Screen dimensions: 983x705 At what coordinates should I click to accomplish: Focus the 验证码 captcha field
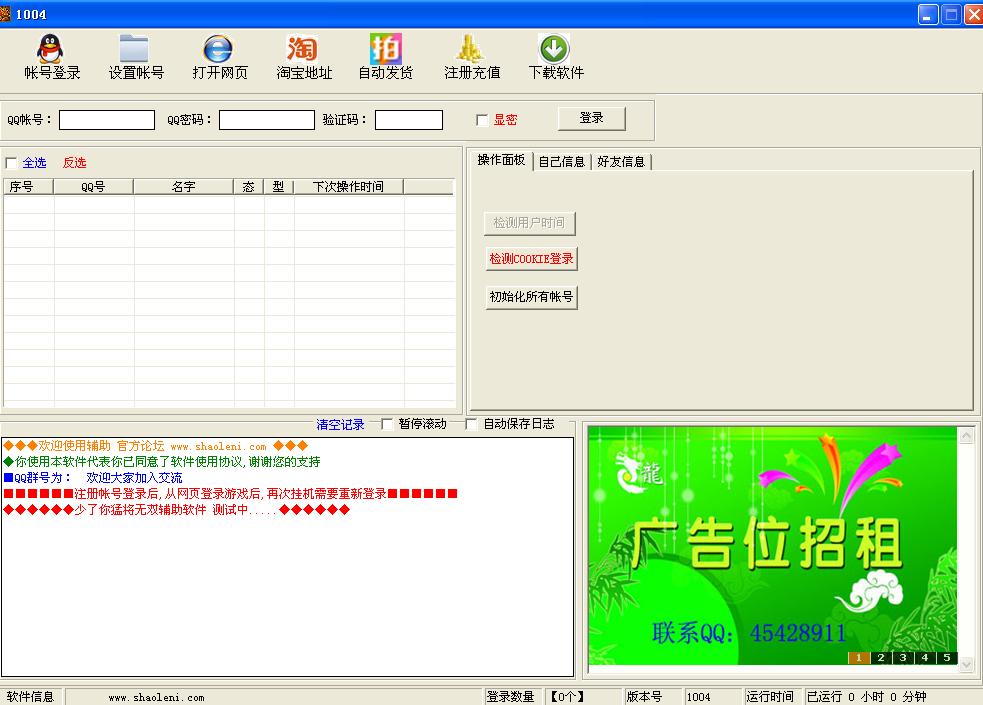pos(409,120)
